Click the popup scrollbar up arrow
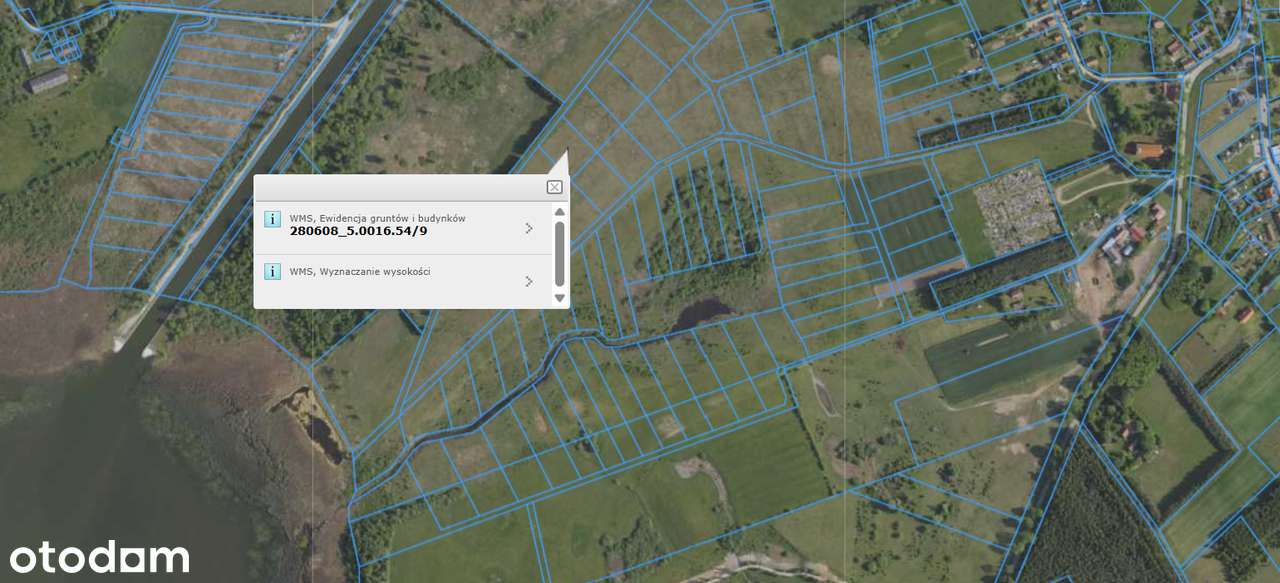 pos(559,212)
